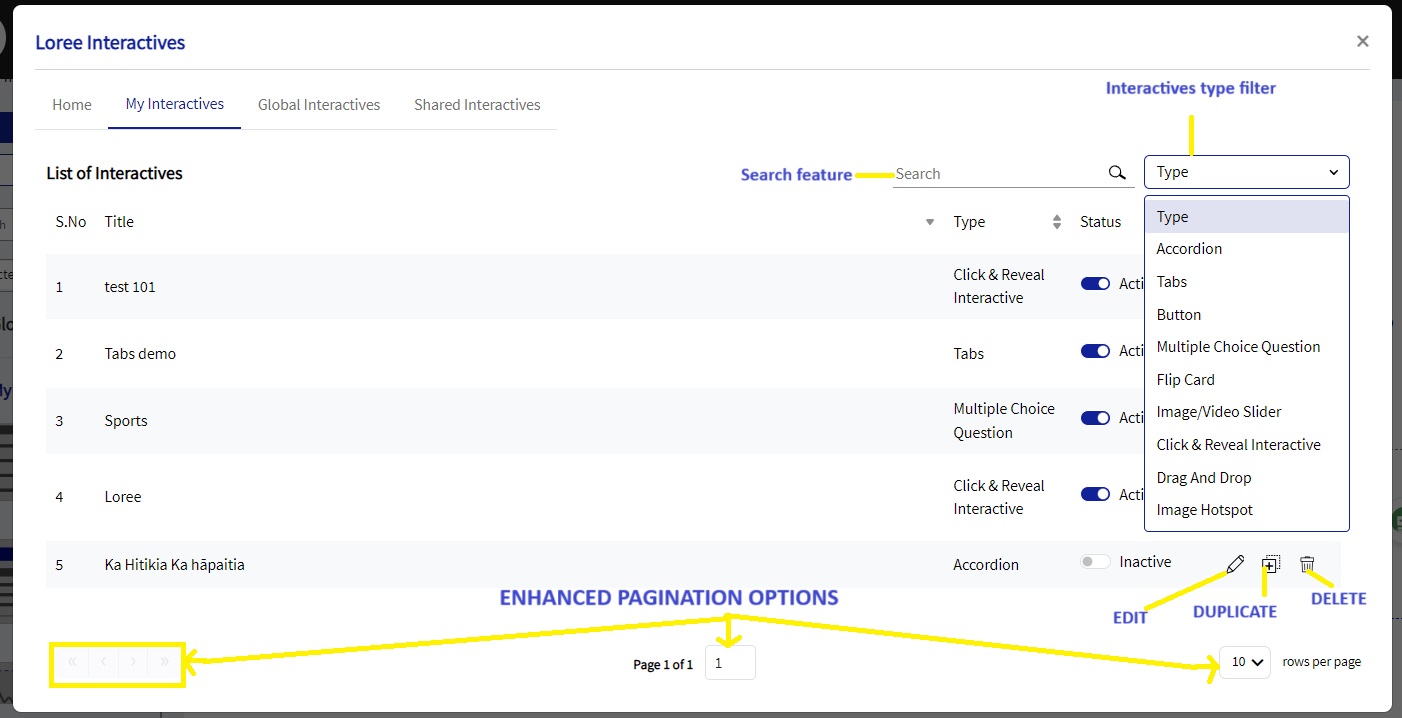
Task: Filter by Tabs type
Action: 1247,282
